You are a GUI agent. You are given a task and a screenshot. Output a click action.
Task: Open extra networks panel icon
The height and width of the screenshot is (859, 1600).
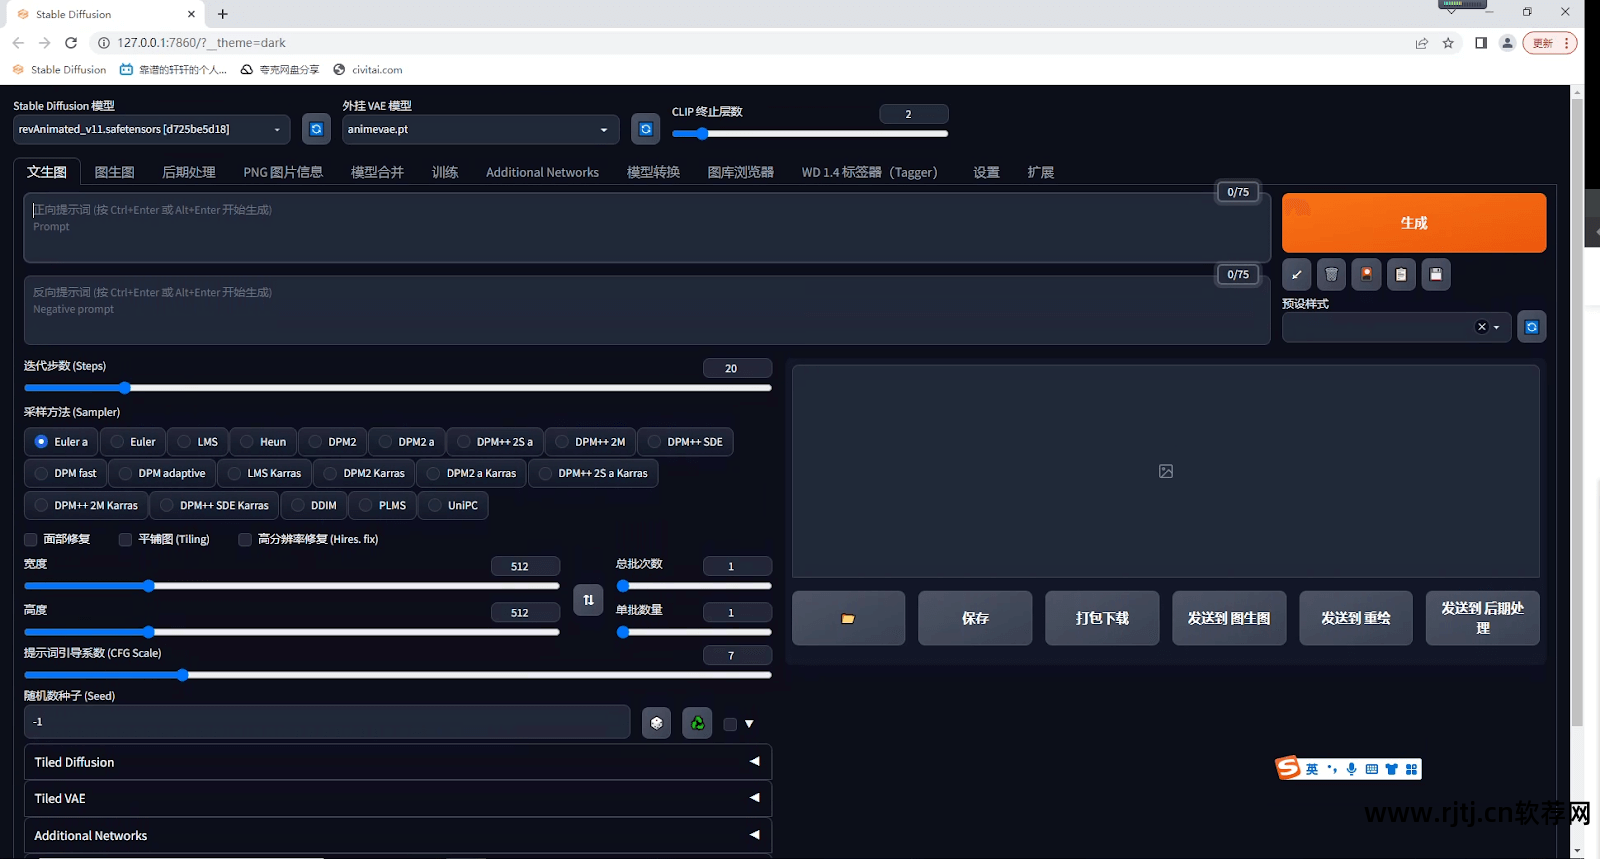click(x=1366, y=274)
